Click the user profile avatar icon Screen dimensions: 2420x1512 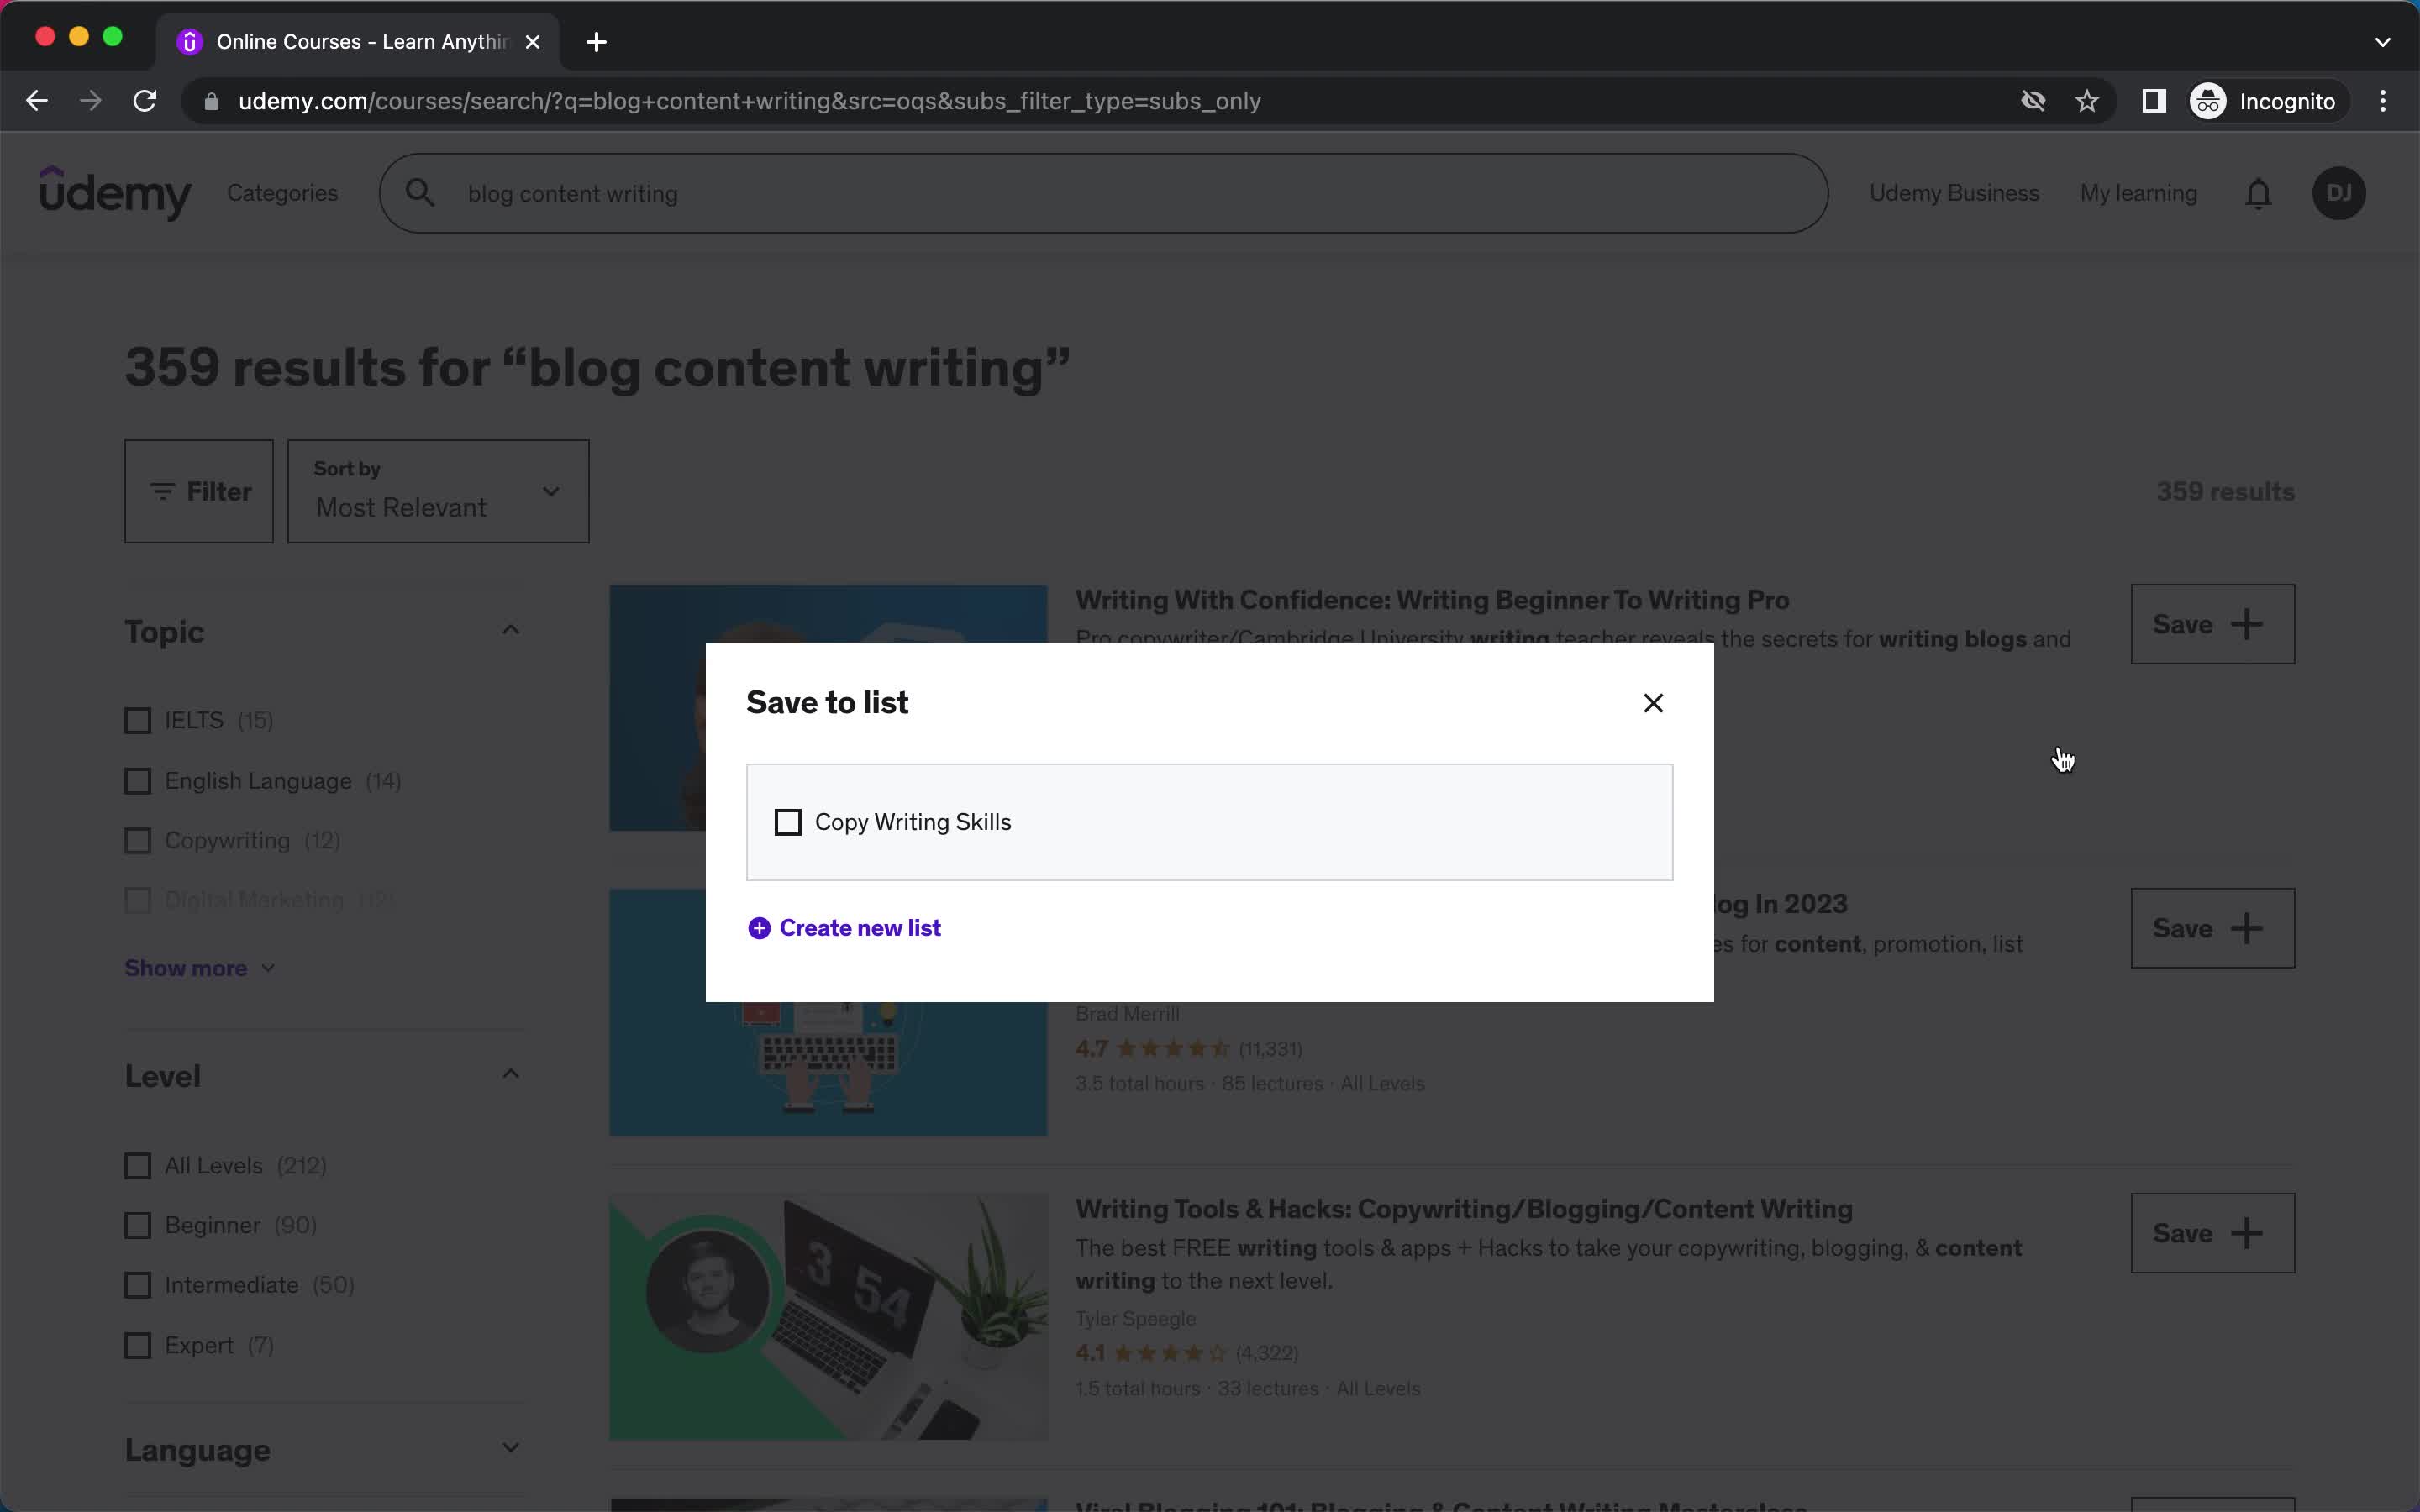pos(2340,193)
